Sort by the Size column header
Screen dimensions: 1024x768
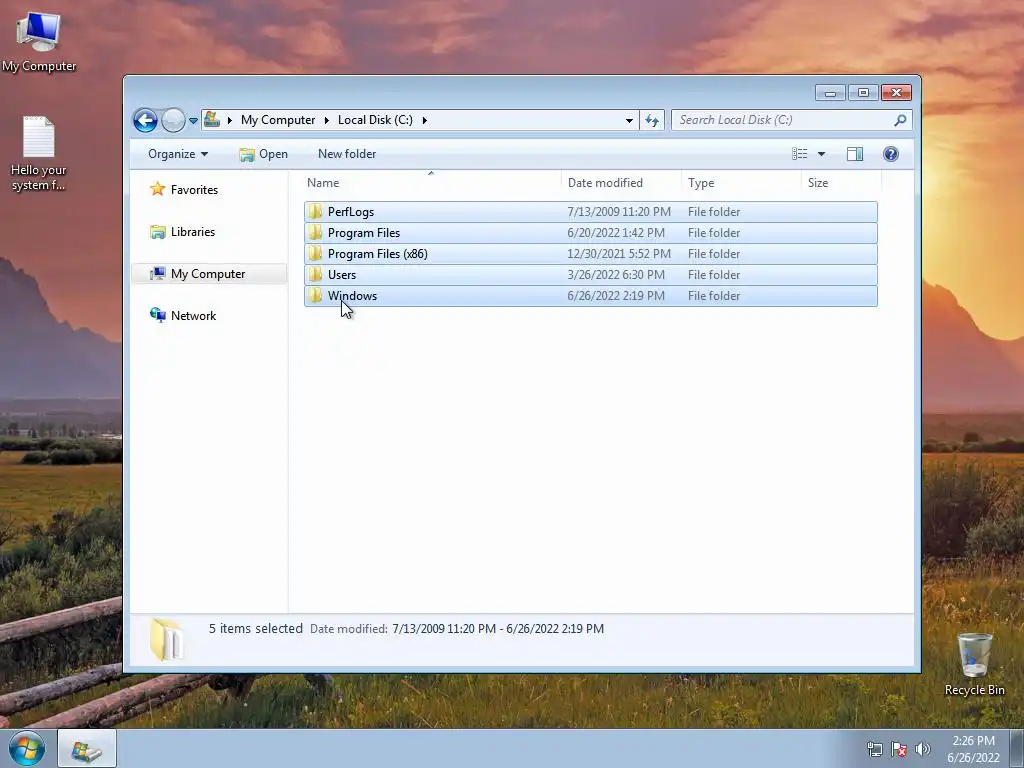tap(841, 183)
